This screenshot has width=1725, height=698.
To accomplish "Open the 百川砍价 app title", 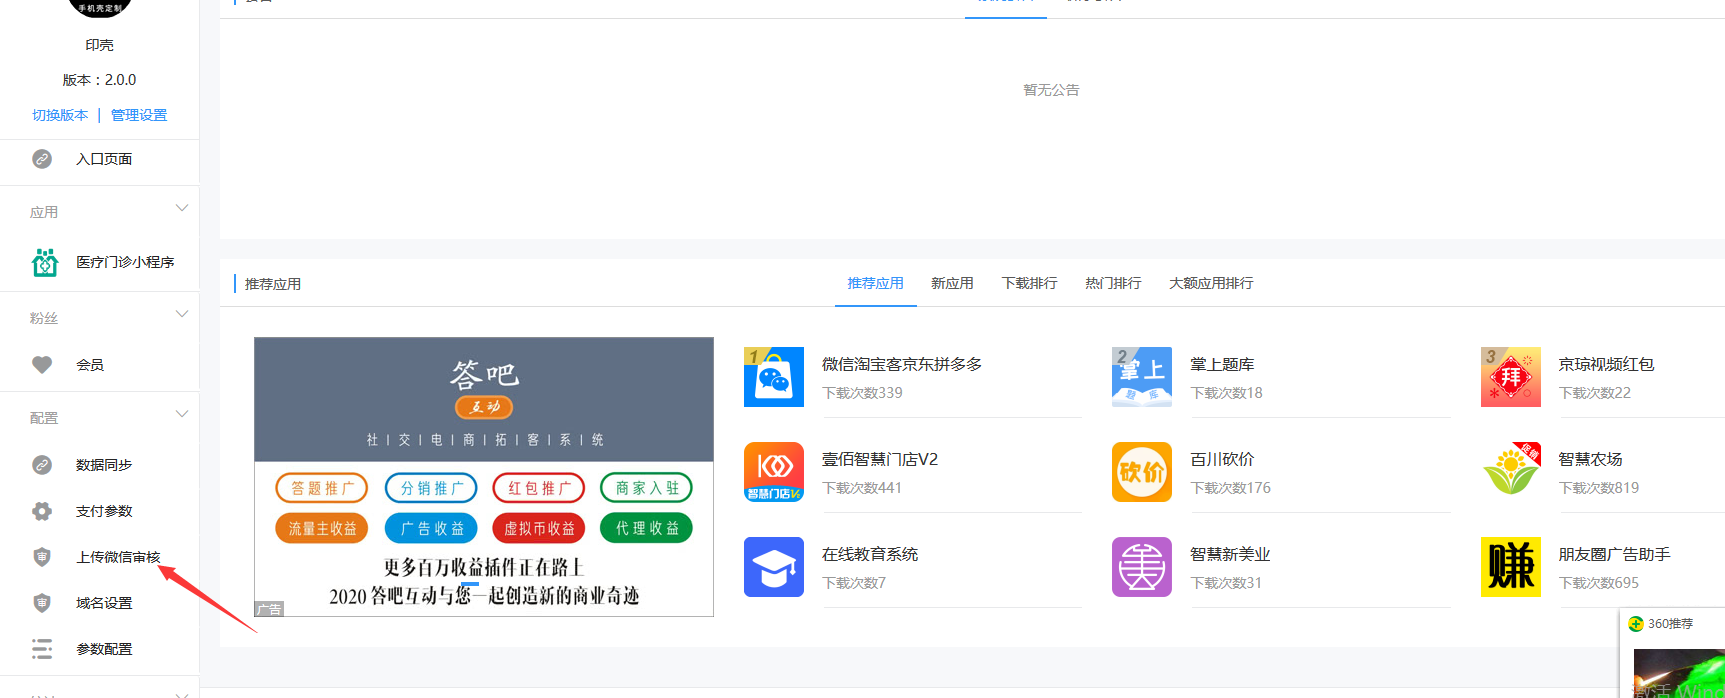I will (1222, 459).
